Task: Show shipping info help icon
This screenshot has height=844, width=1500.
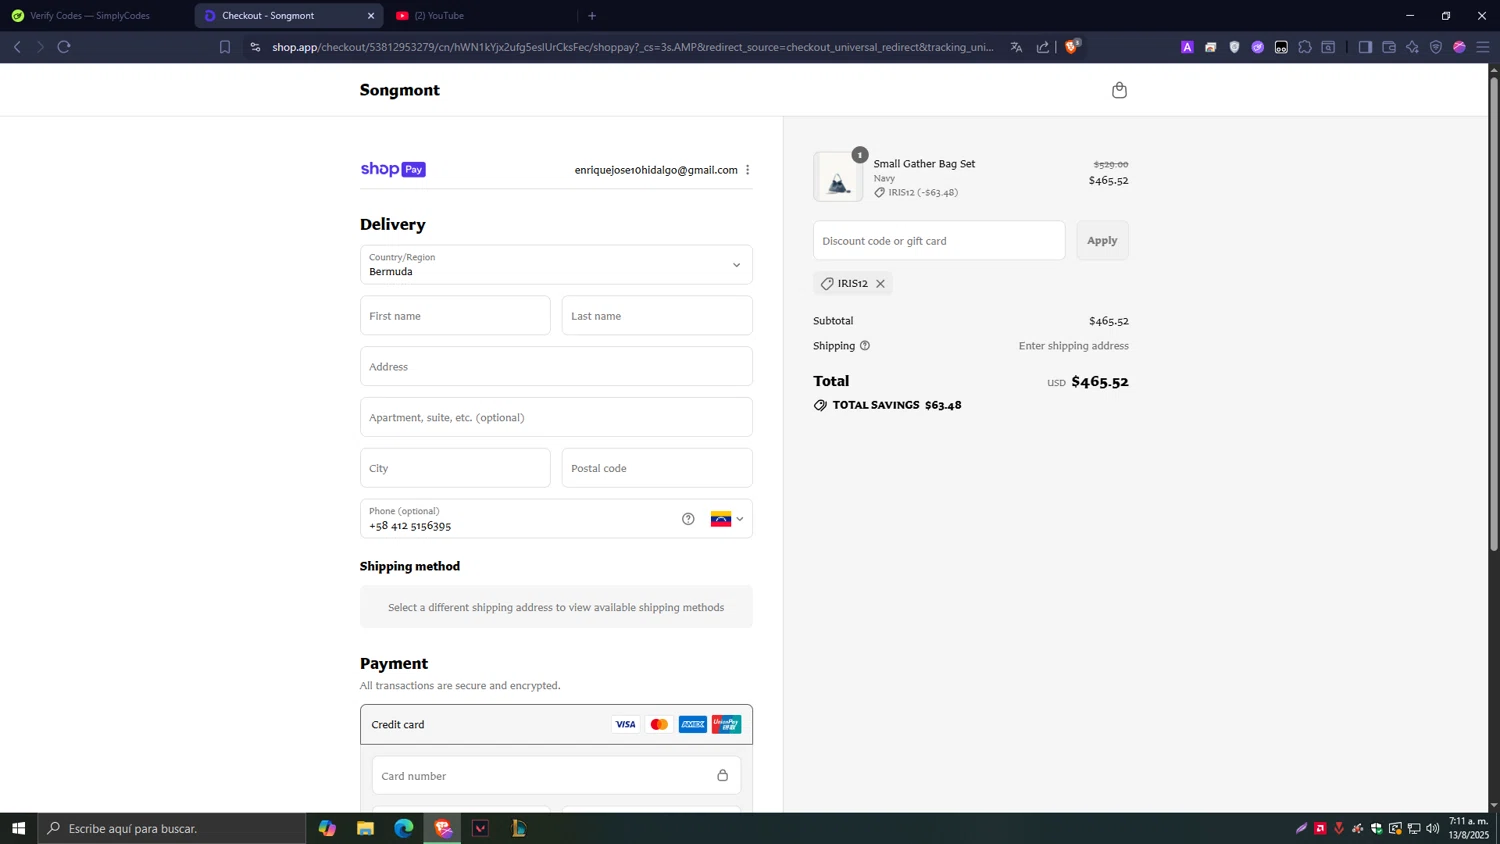Action: click(865, 346)
